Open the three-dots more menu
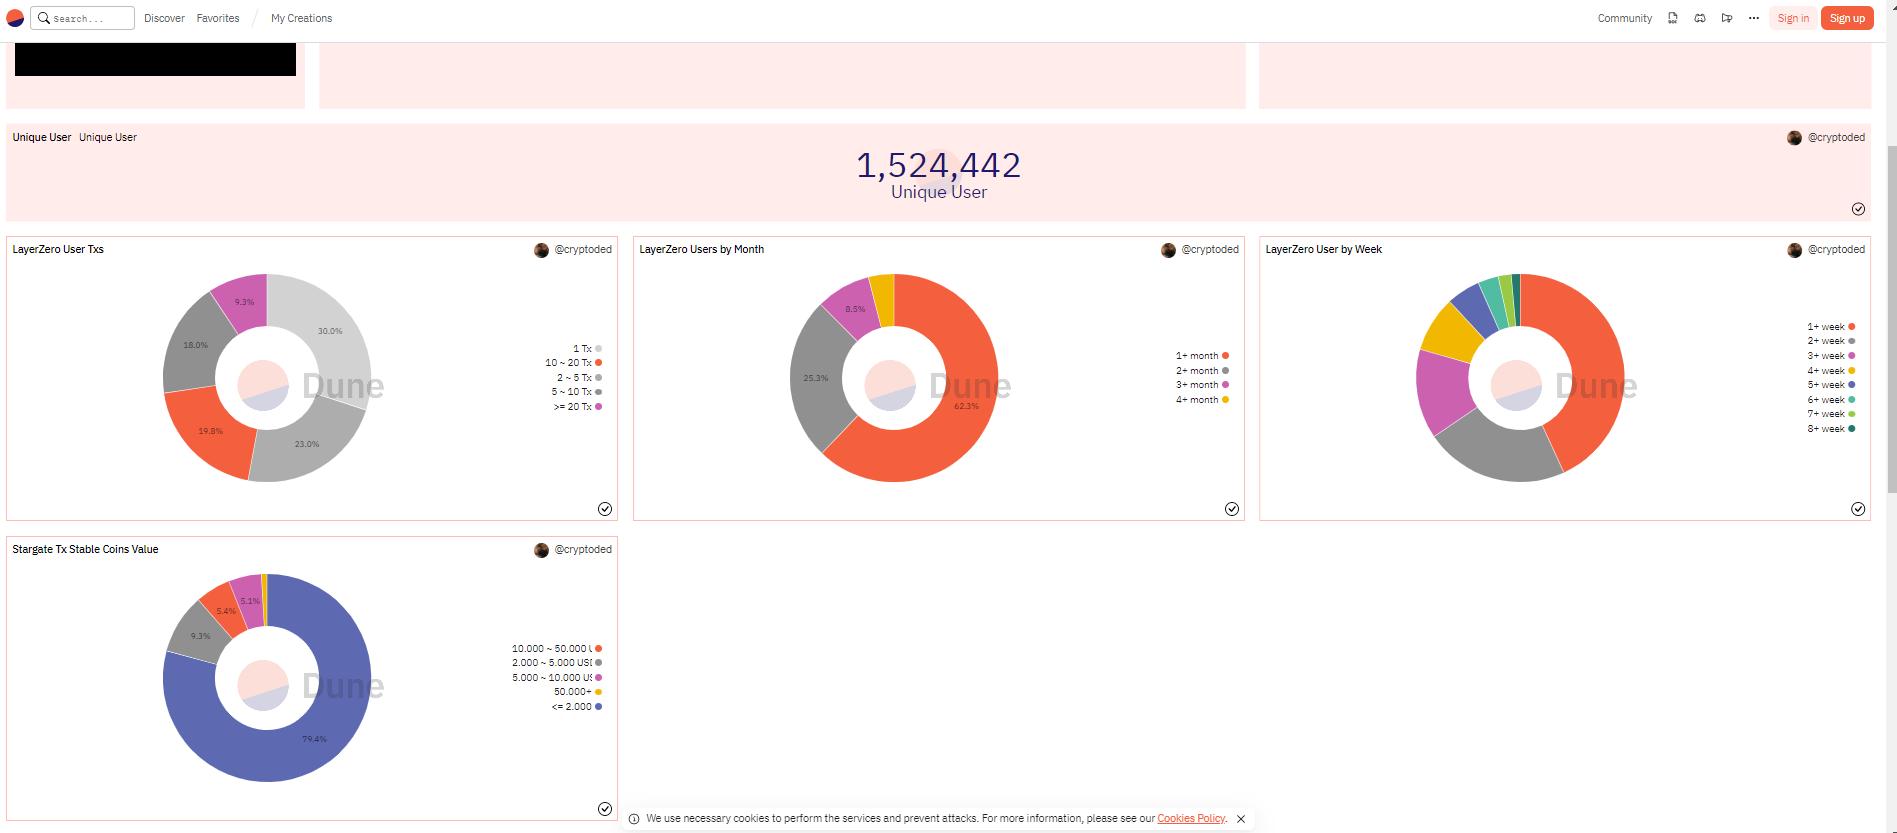Image resolution: width=1897 pixels, height=833 pixels. (1753, 18)
